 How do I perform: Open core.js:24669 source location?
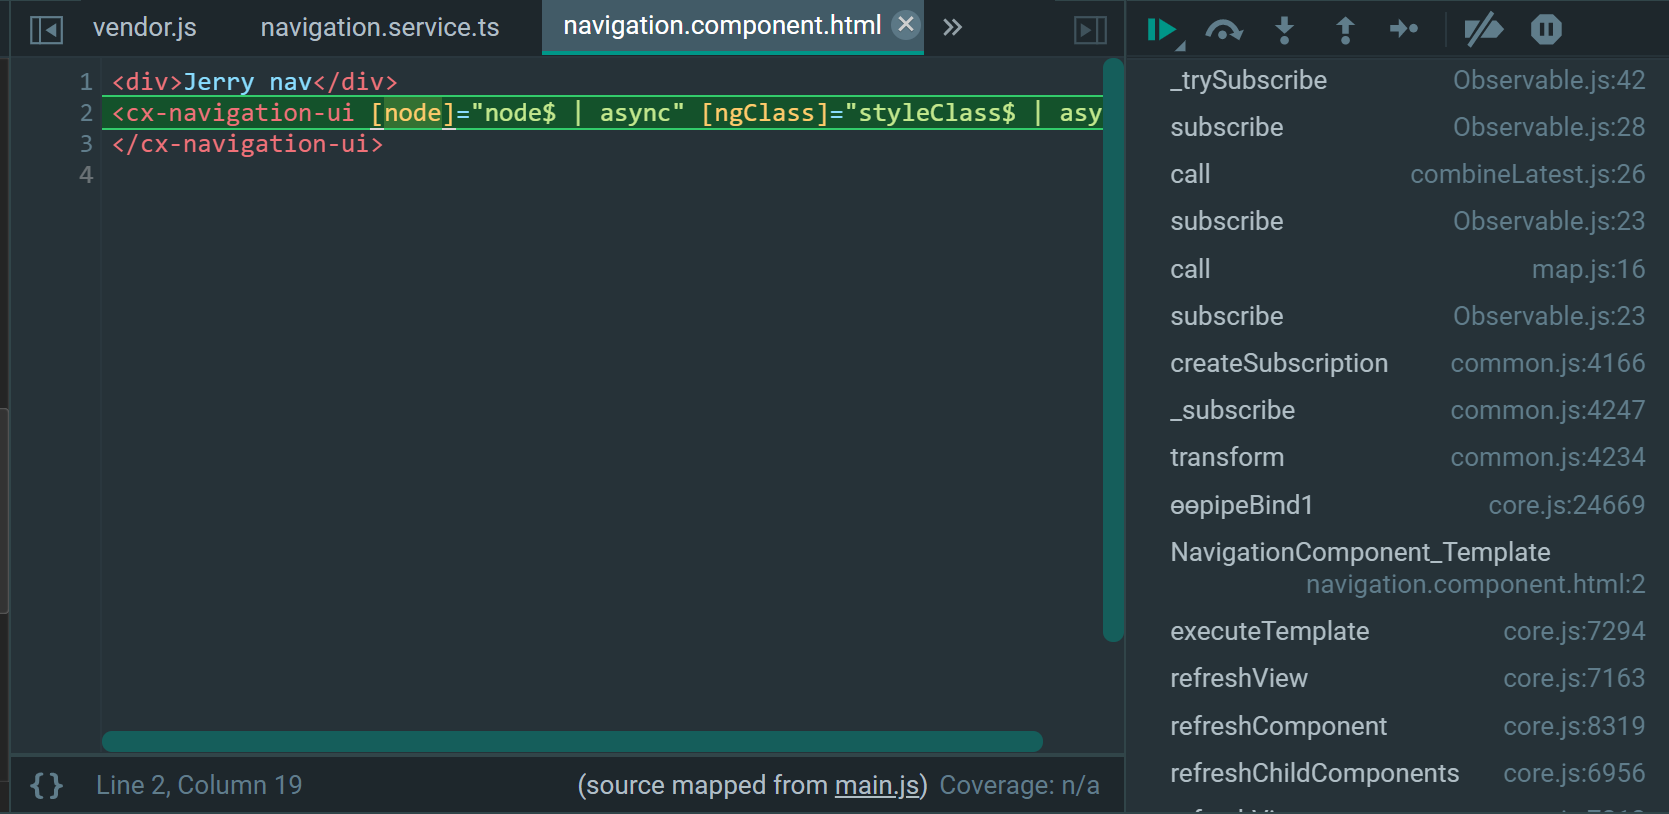point(1567,505)
